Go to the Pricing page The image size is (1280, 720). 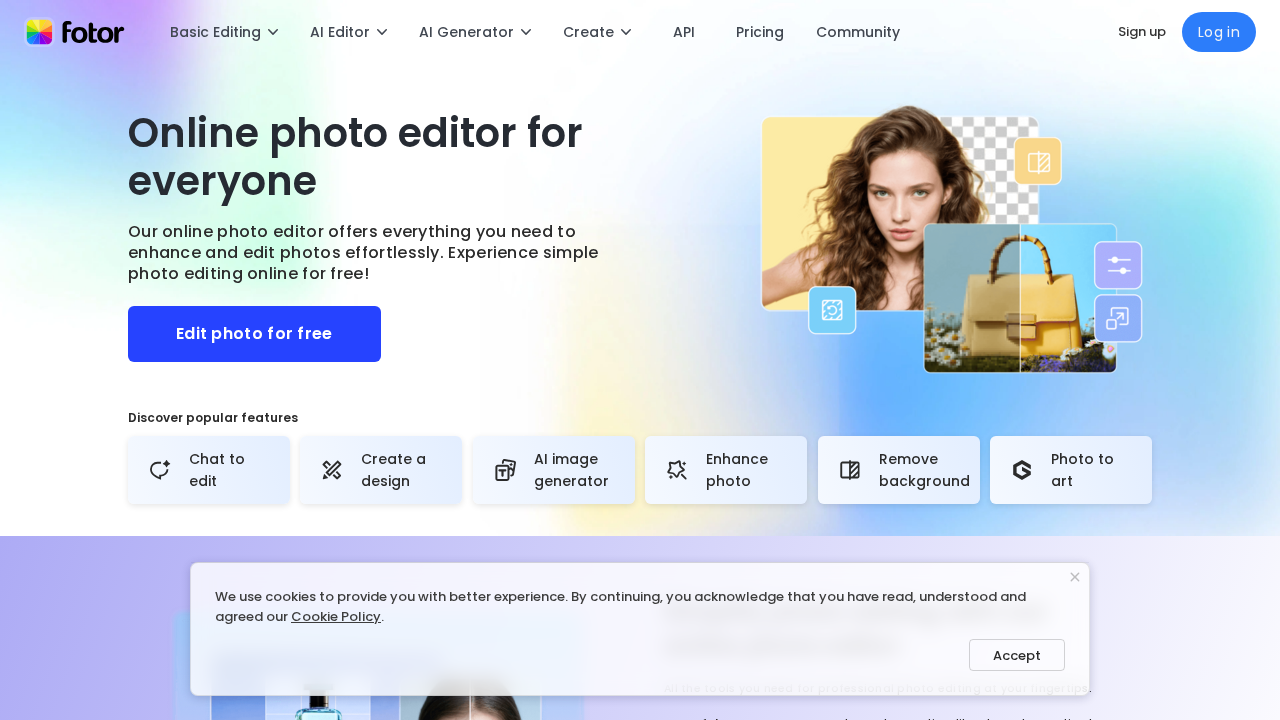pyautogui.click(x=760, y=32)
